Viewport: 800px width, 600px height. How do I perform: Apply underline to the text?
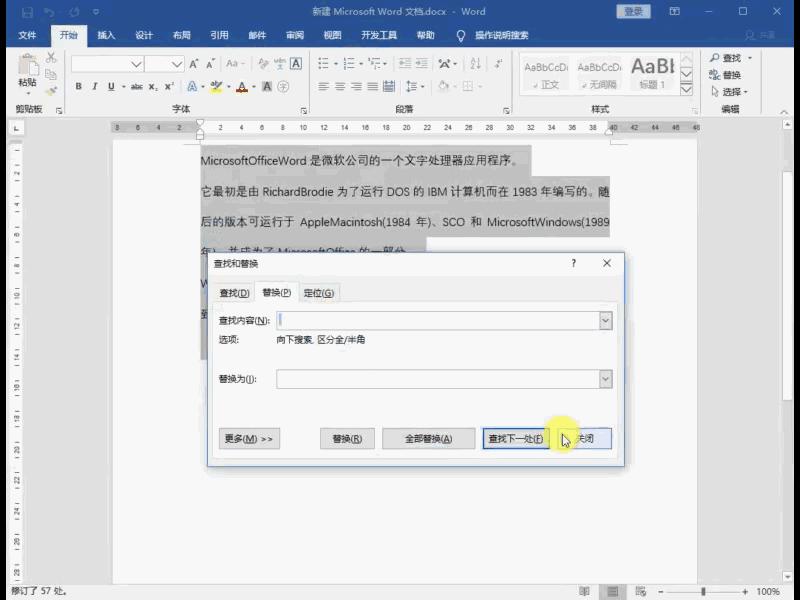point(110,85)
